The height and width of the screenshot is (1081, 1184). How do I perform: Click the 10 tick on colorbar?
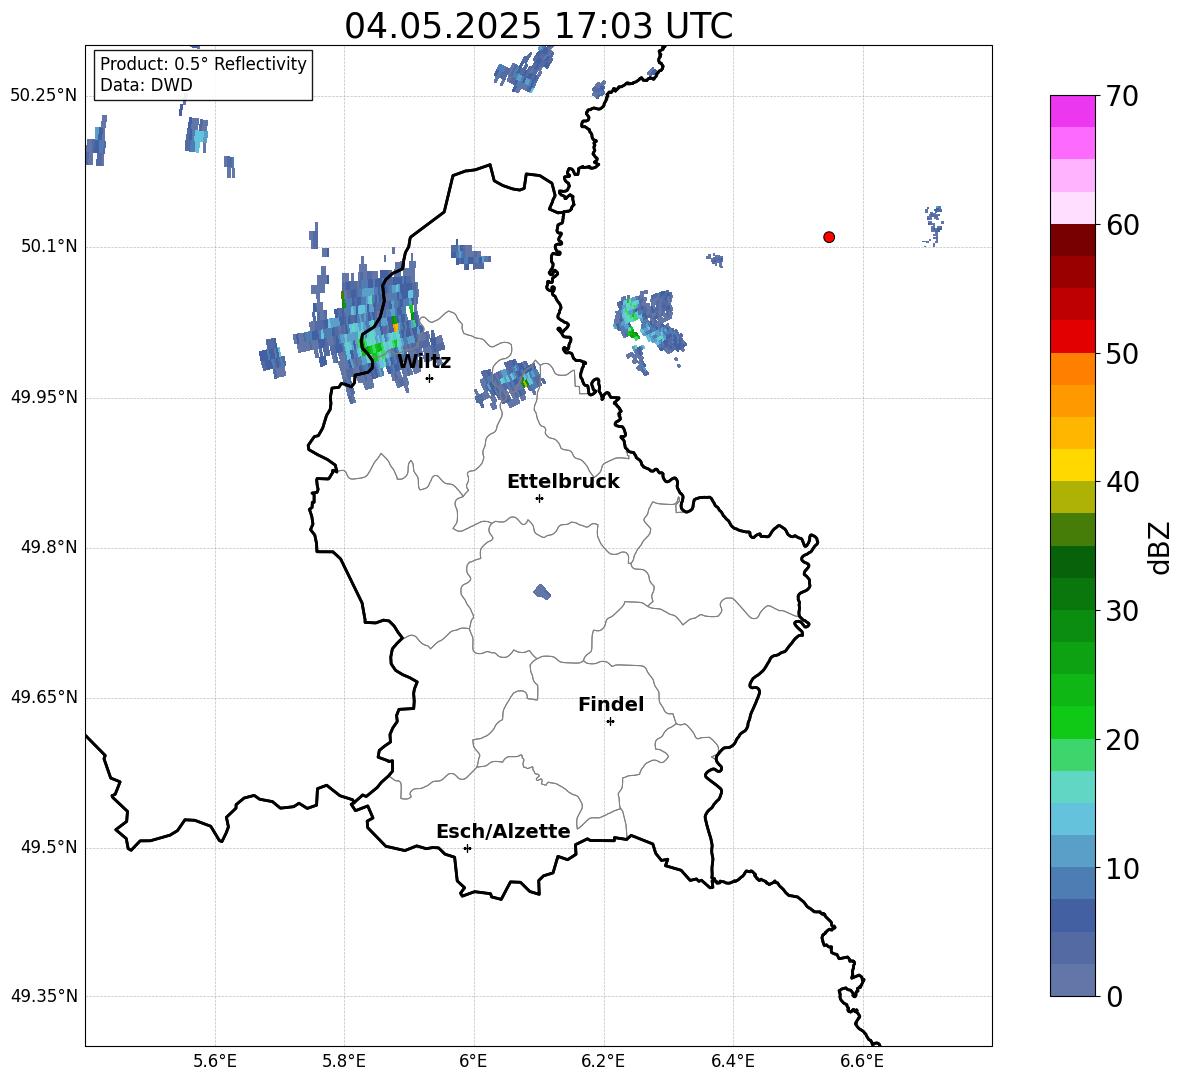tap(1122, 868)
